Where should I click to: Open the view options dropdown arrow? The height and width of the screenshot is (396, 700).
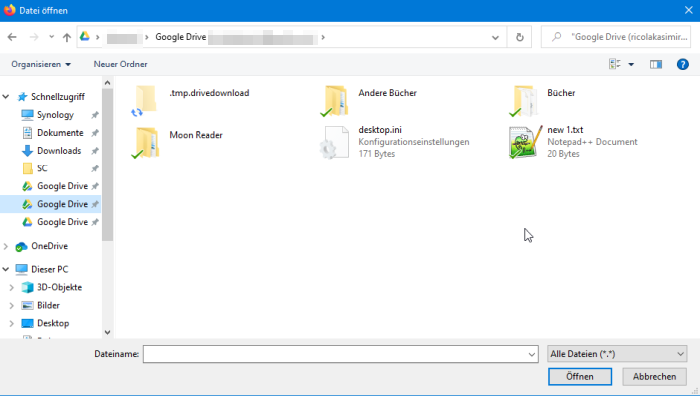631,64
